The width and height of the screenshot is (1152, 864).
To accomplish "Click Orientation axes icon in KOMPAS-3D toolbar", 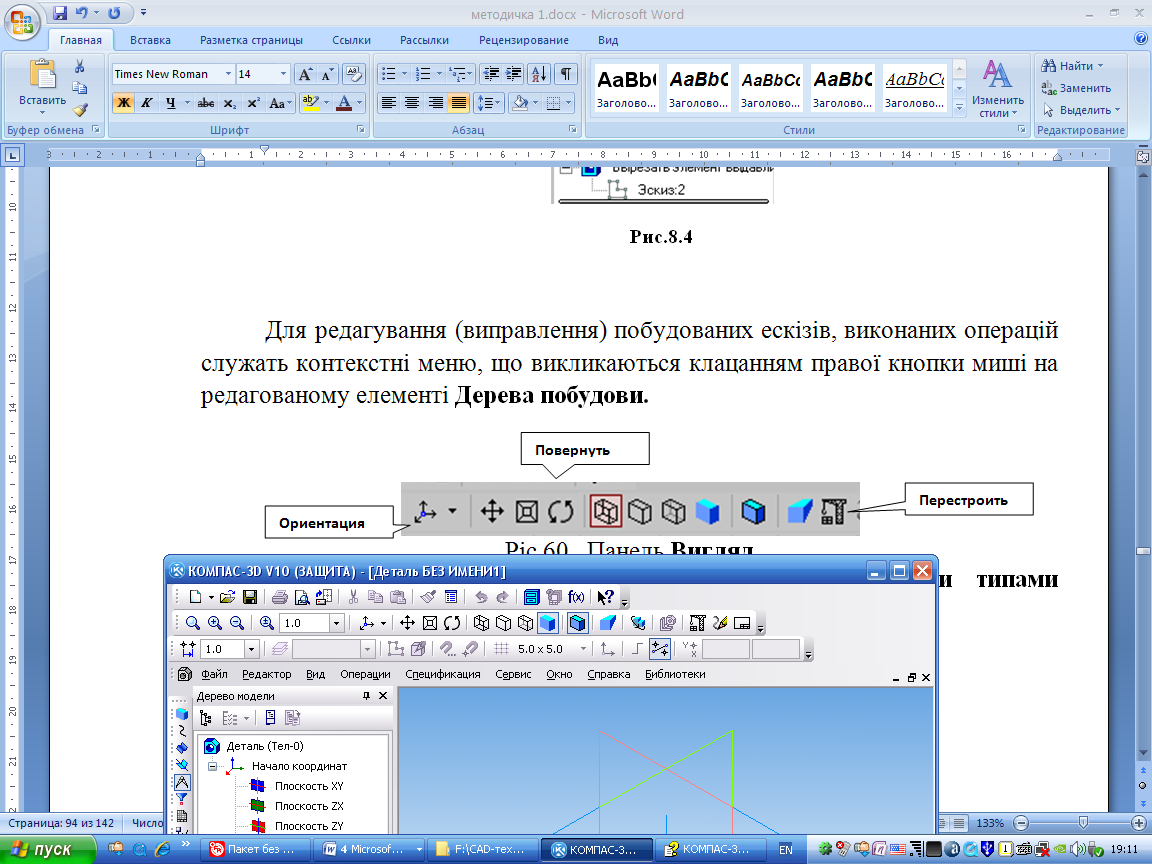I will (366, 623).
